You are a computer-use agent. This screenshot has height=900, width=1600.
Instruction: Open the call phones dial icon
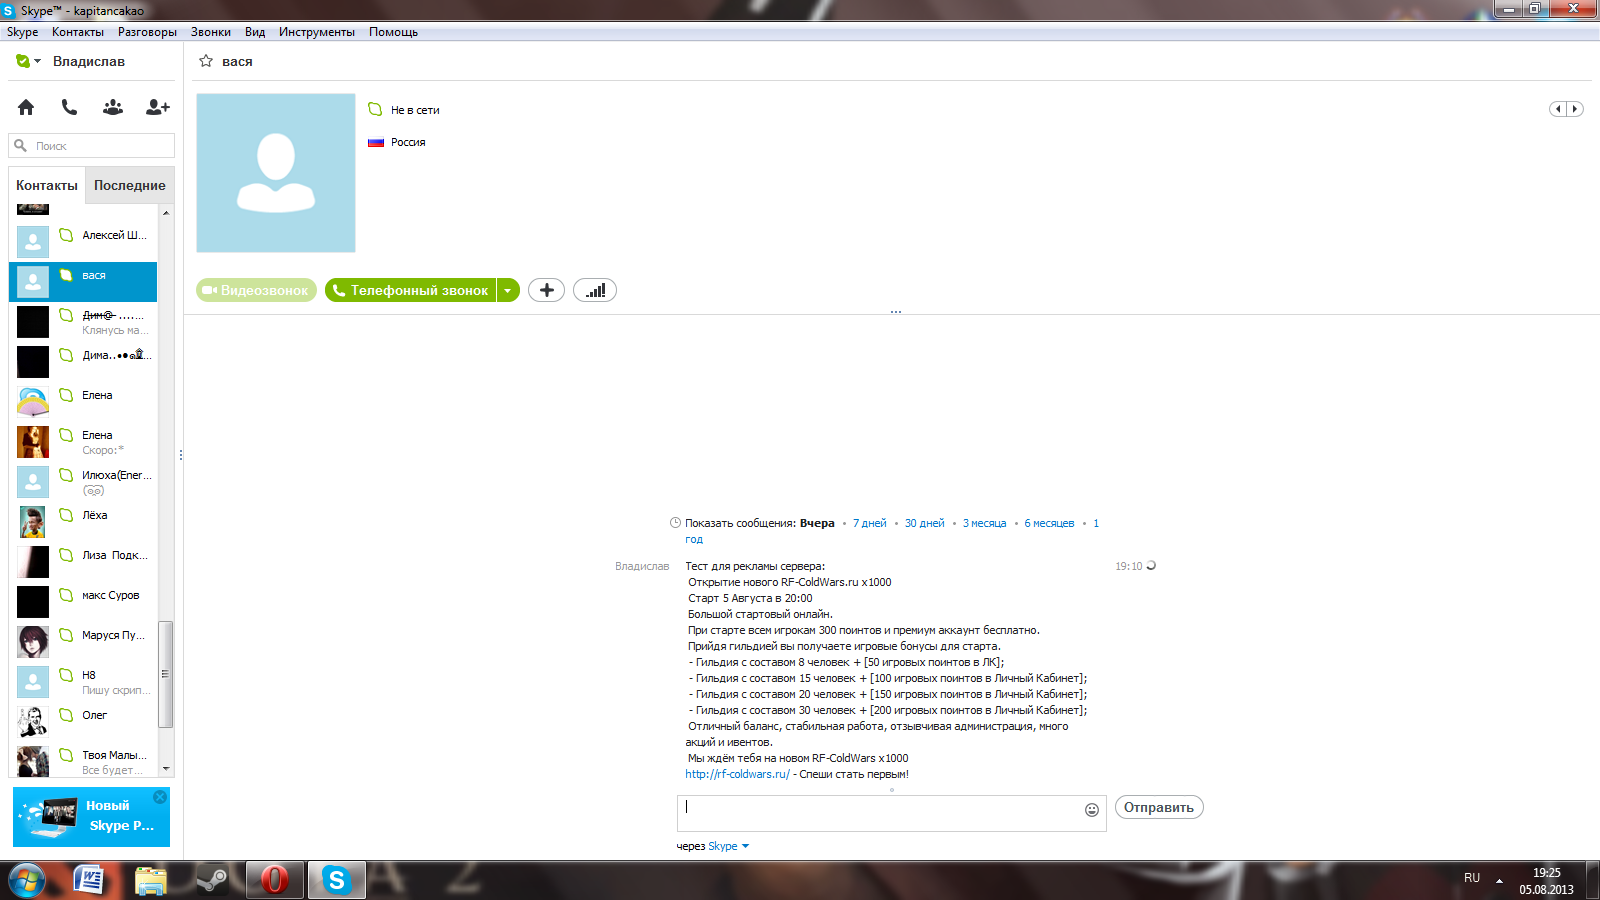[x=69, y=107]
